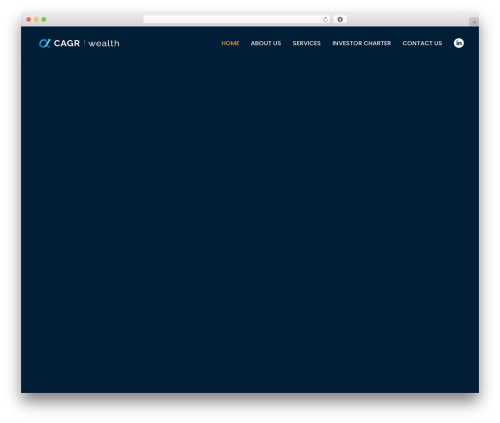
Task: Open the LinkedIn icon in the header
Action: click(x=459, y=43)
